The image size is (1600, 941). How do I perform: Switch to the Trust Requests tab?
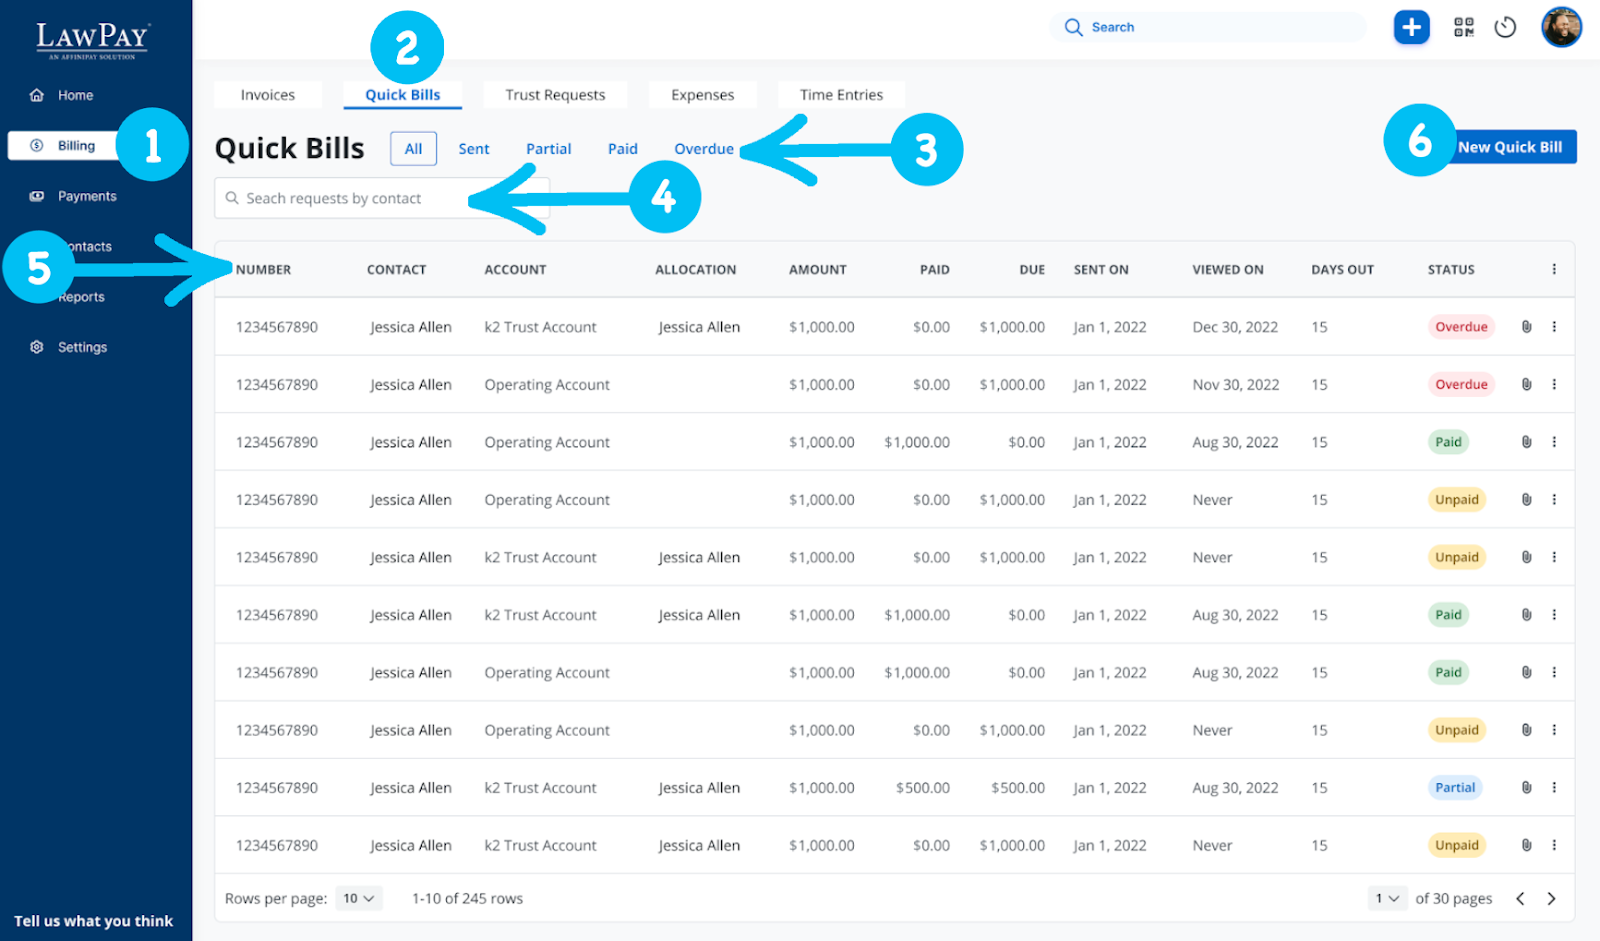point(555,95)
